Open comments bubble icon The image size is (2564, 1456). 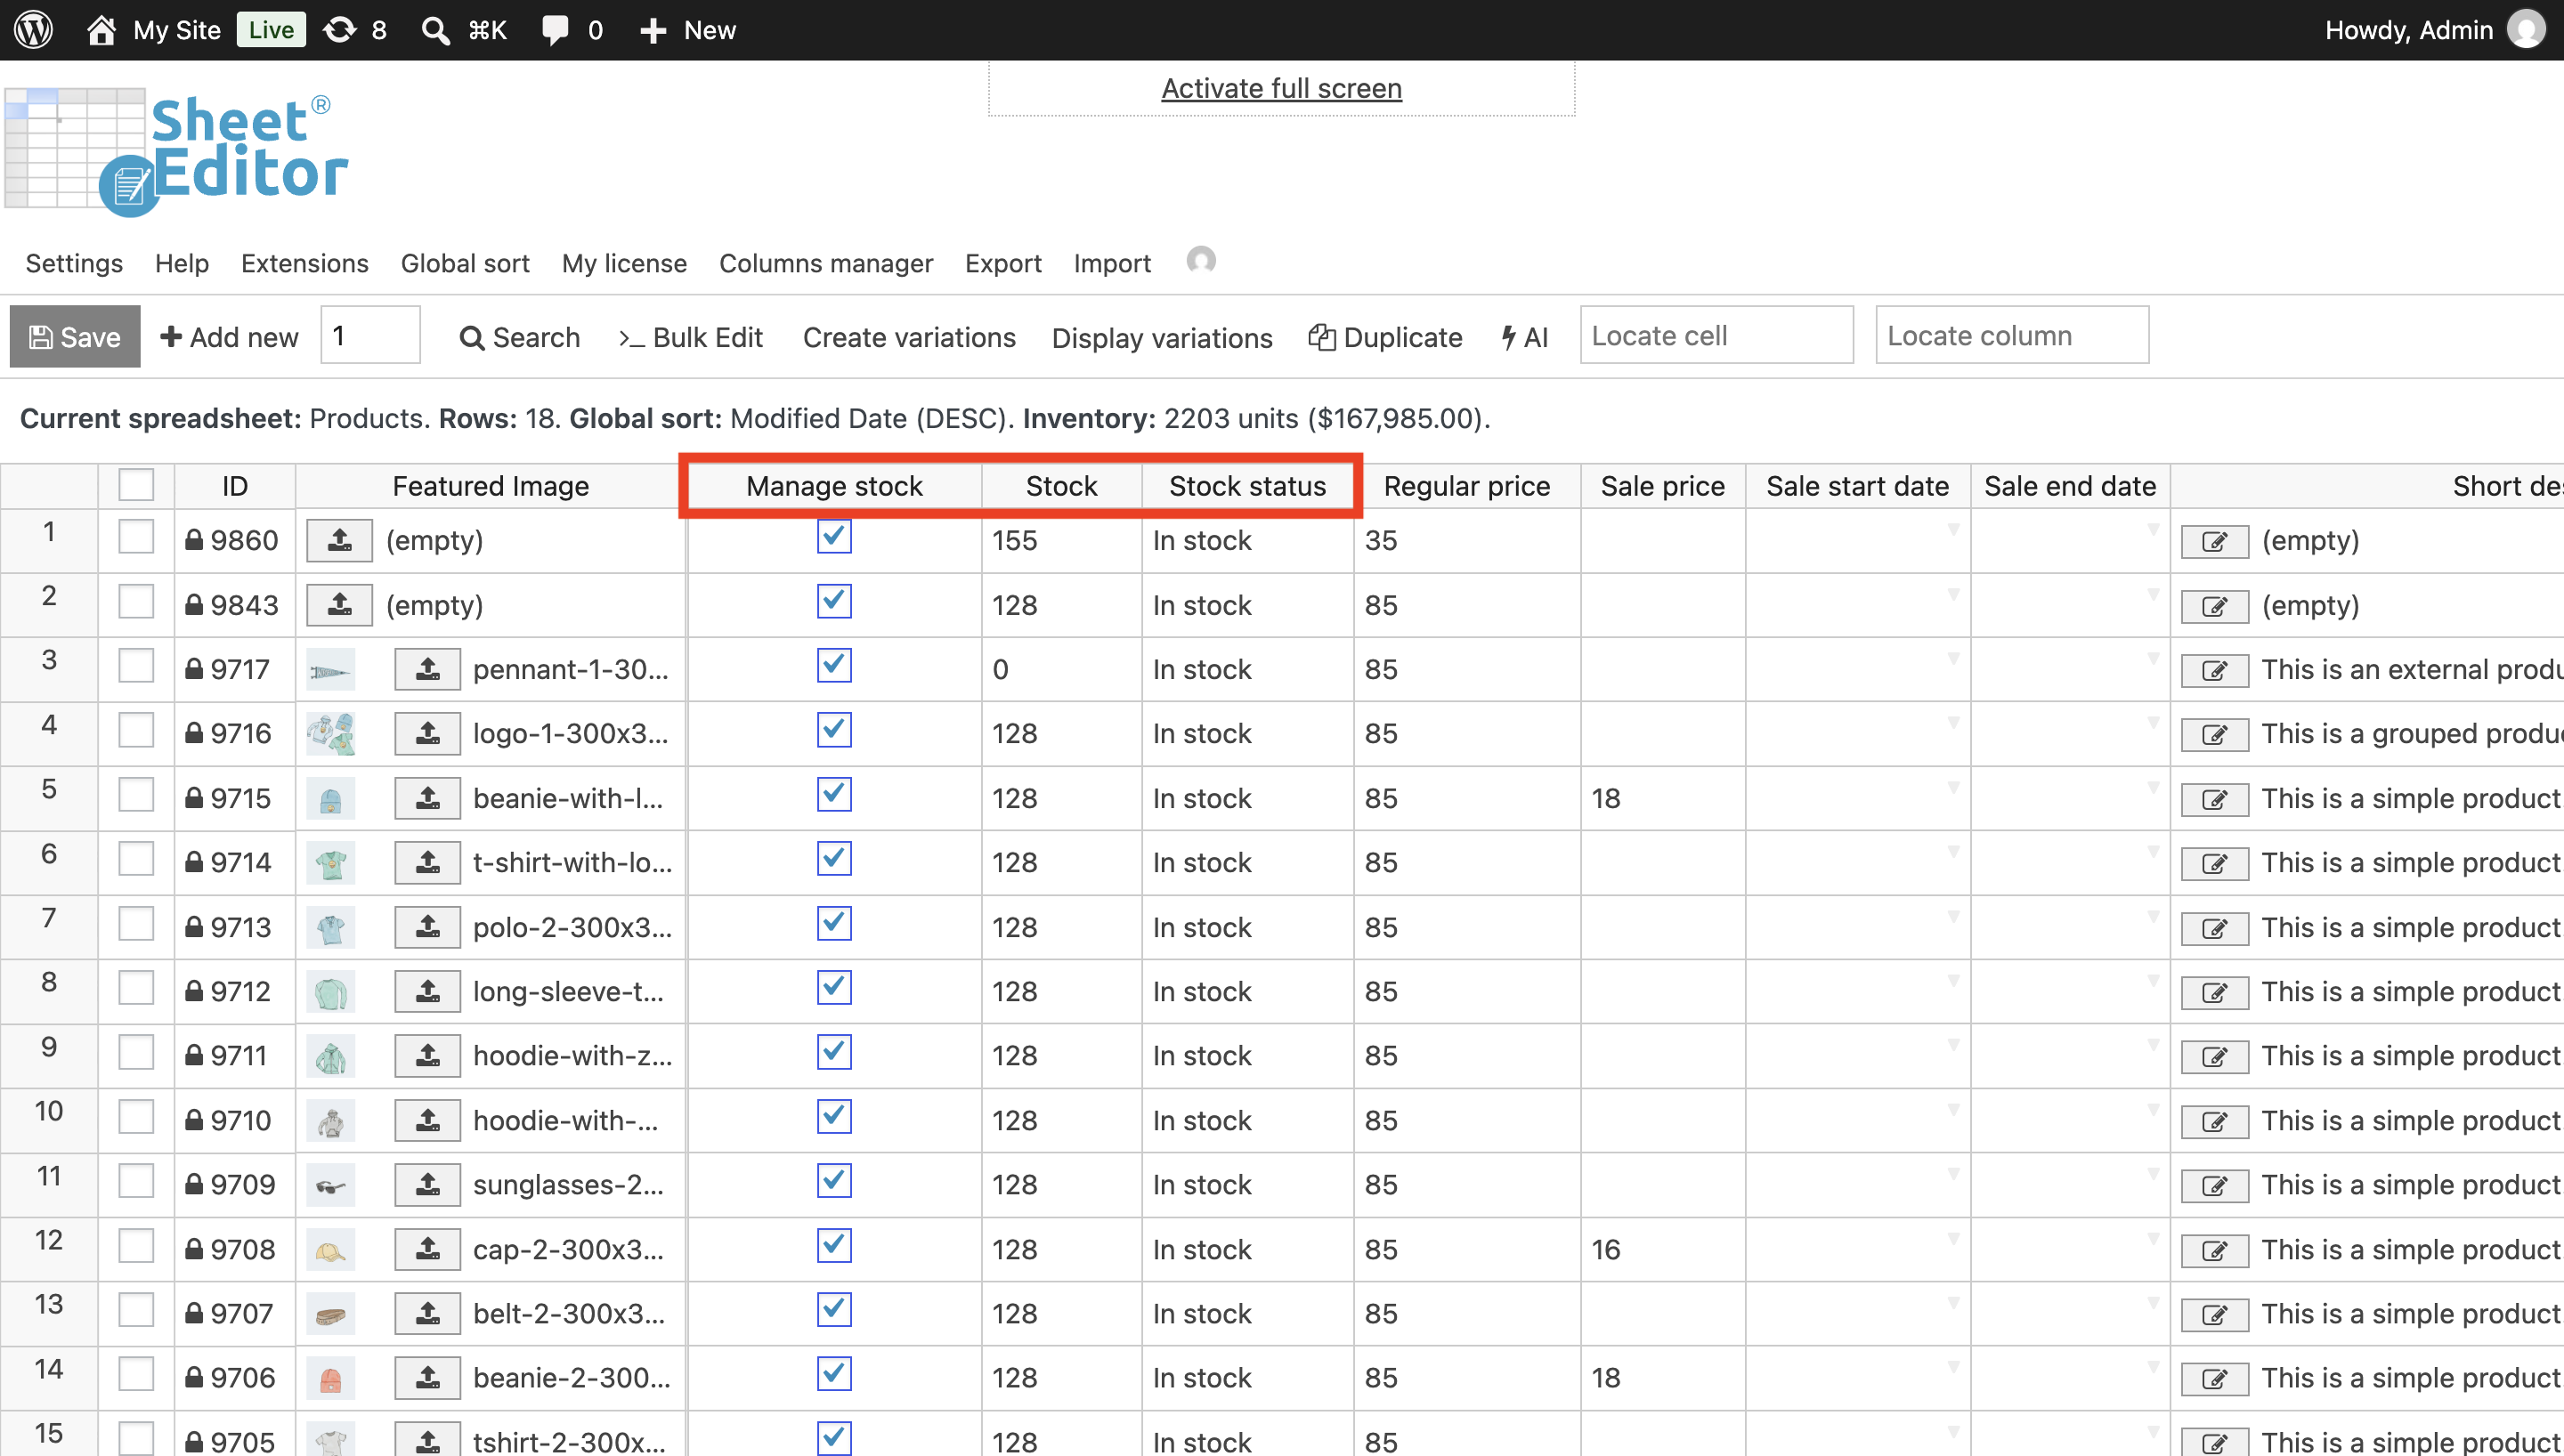point(555,30)
